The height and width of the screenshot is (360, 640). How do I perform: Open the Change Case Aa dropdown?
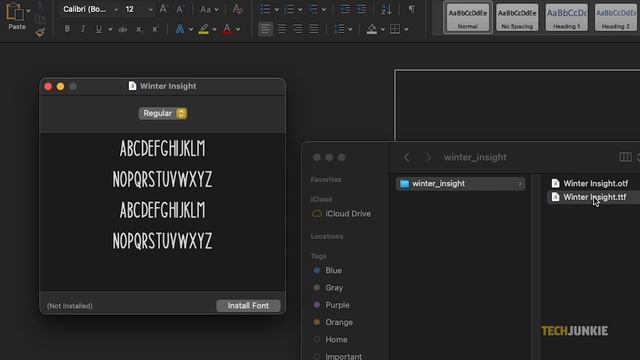pyautogui.click(x=209, y=9)
